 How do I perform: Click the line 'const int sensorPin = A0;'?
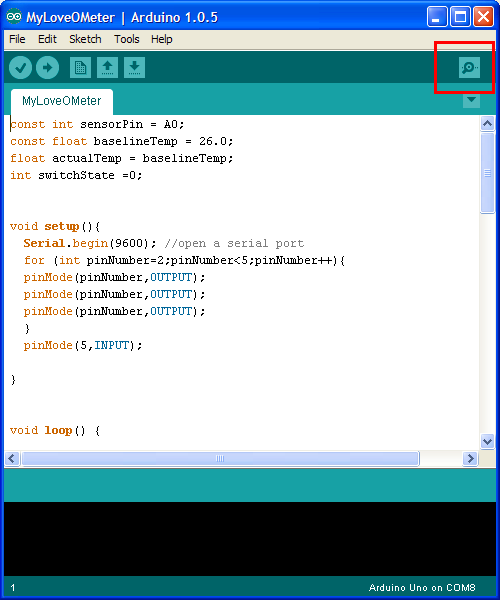click(x=97, y=124)
